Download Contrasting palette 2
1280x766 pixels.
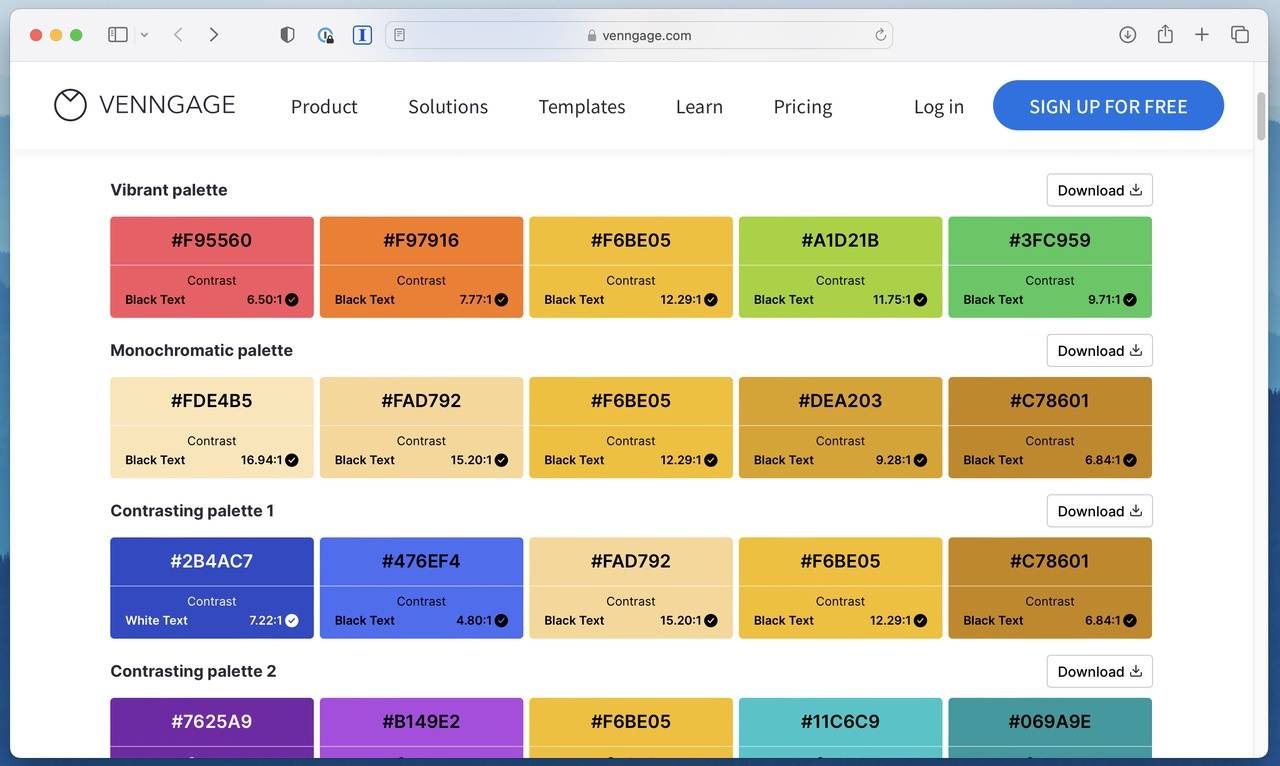click(x=1099, y=672)
